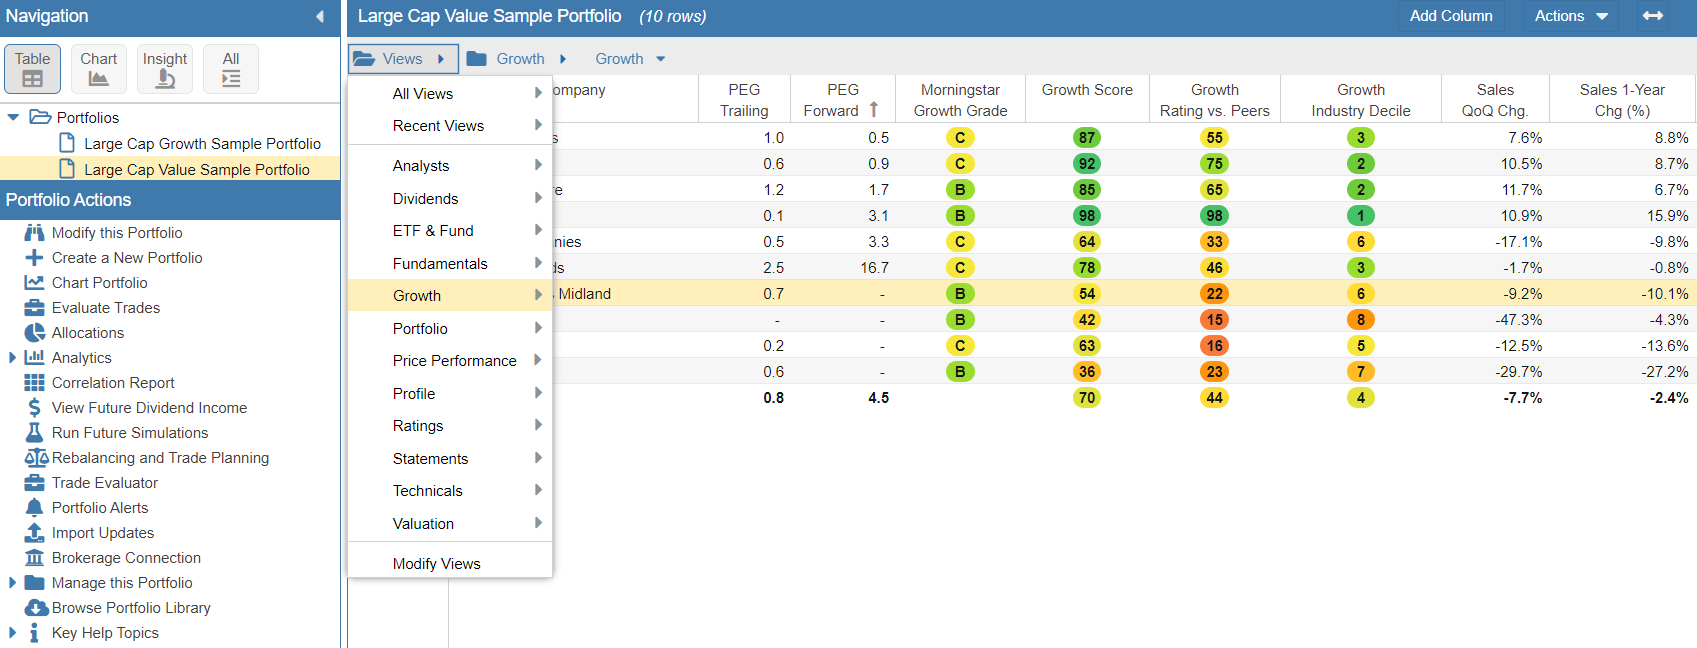
Task: Click the Views folder button
Action: pos(403,59)
